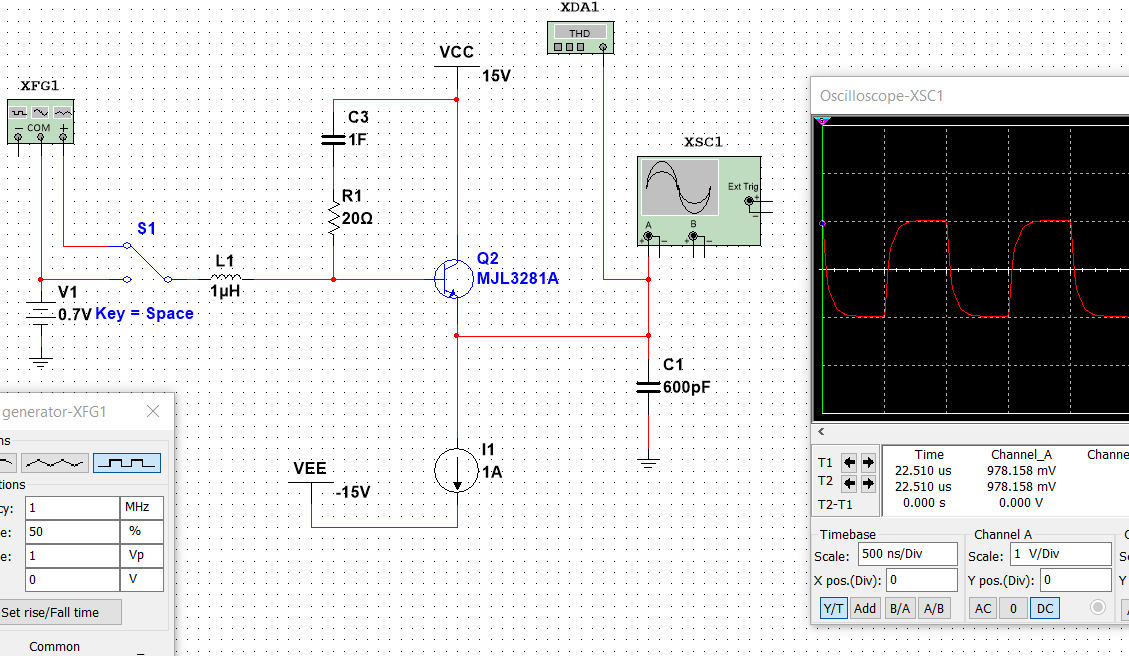Click the -15V label next to VEE
Viewport: 1129px width, 656px height.
pos(352,493)
